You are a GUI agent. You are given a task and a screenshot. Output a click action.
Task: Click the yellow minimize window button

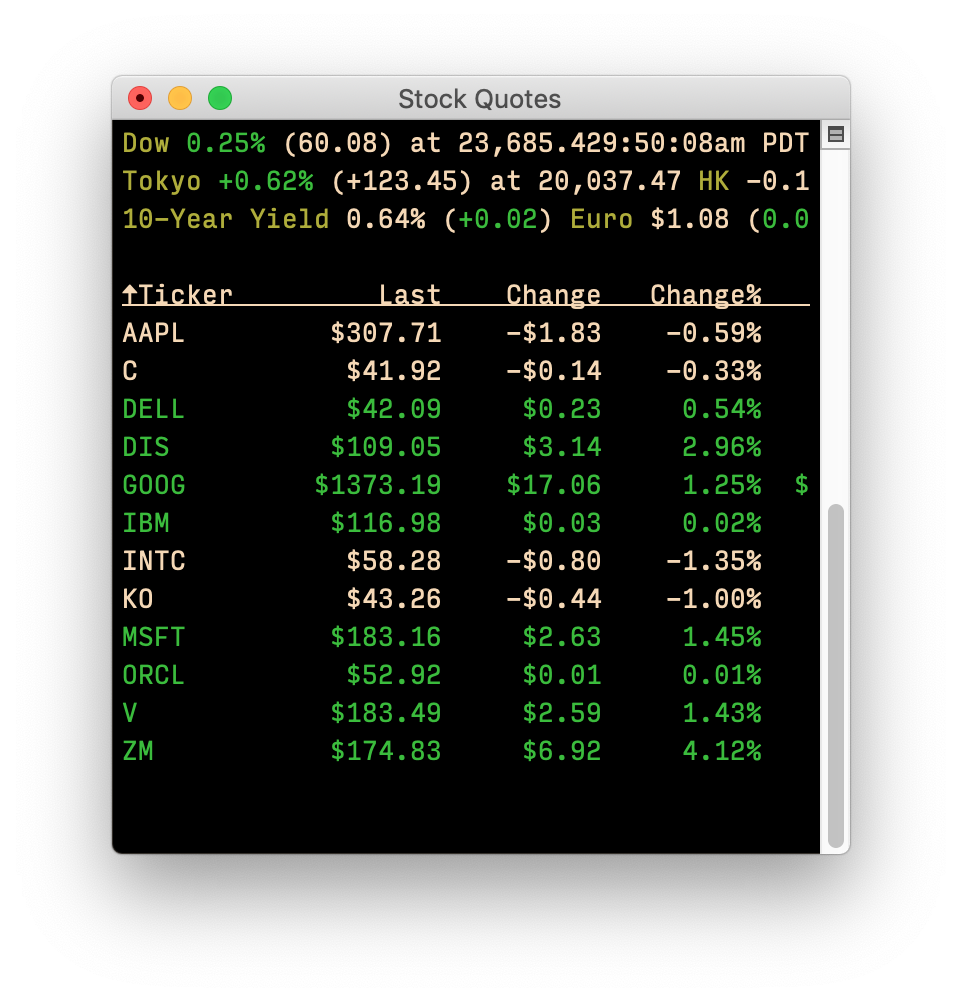point(180,98)
